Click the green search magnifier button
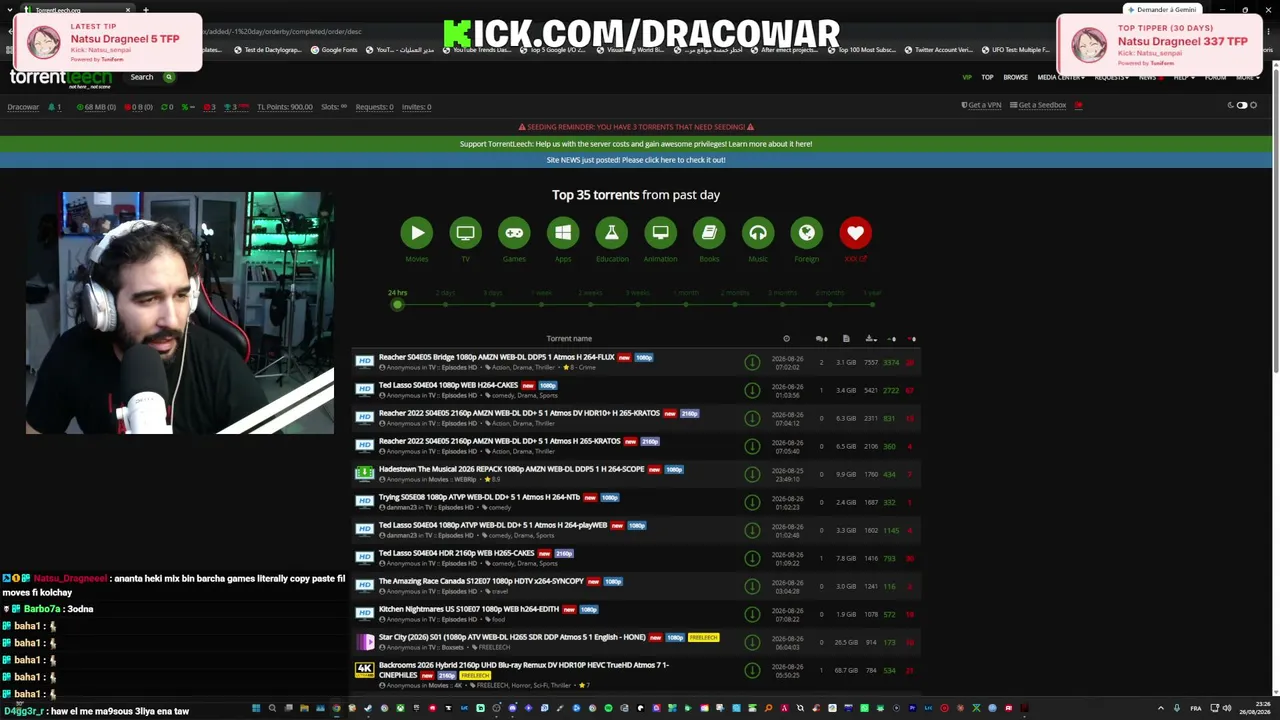 click(x=169, y=77)
